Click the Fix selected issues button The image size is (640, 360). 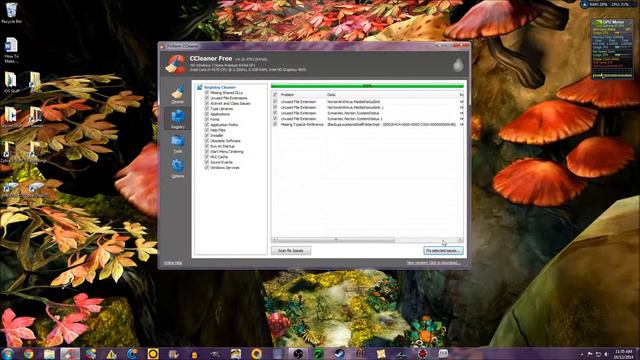(443, 251)
